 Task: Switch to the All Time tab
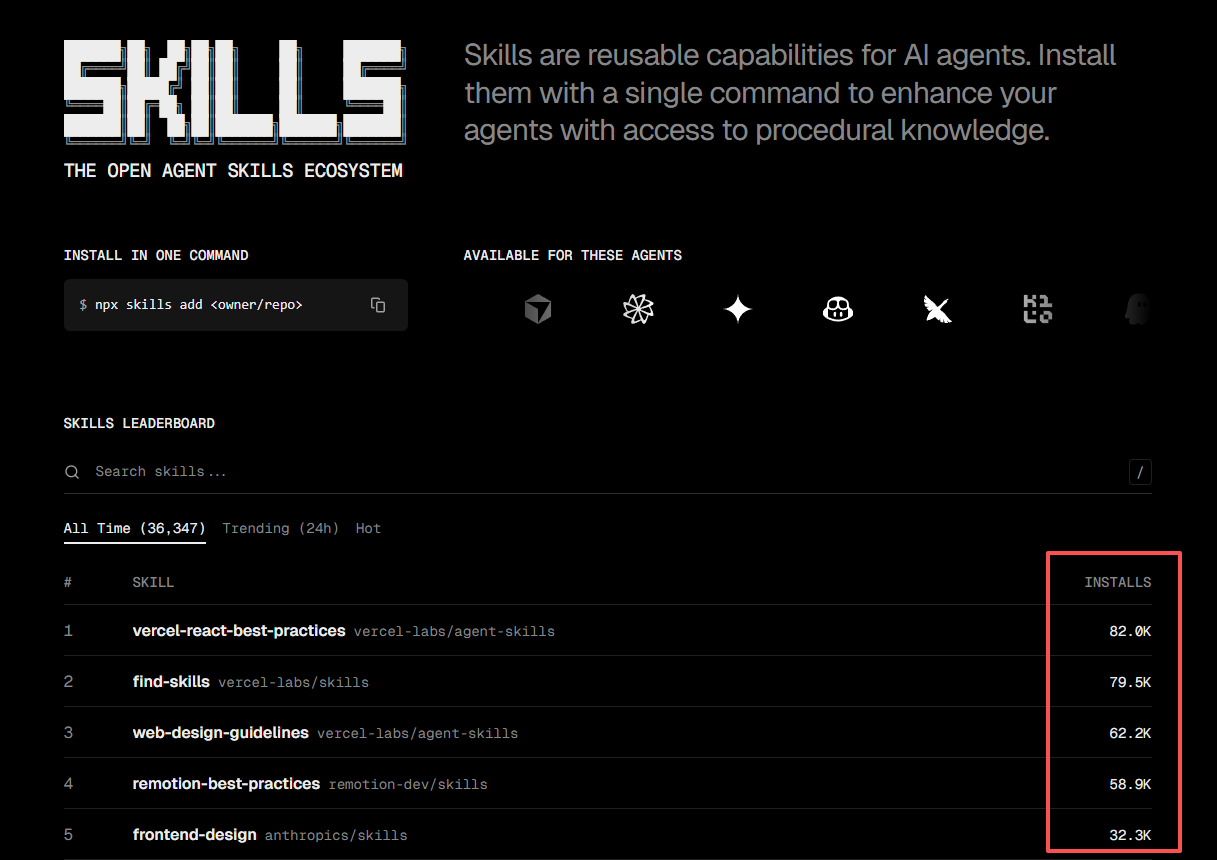[x=134, y=528]
